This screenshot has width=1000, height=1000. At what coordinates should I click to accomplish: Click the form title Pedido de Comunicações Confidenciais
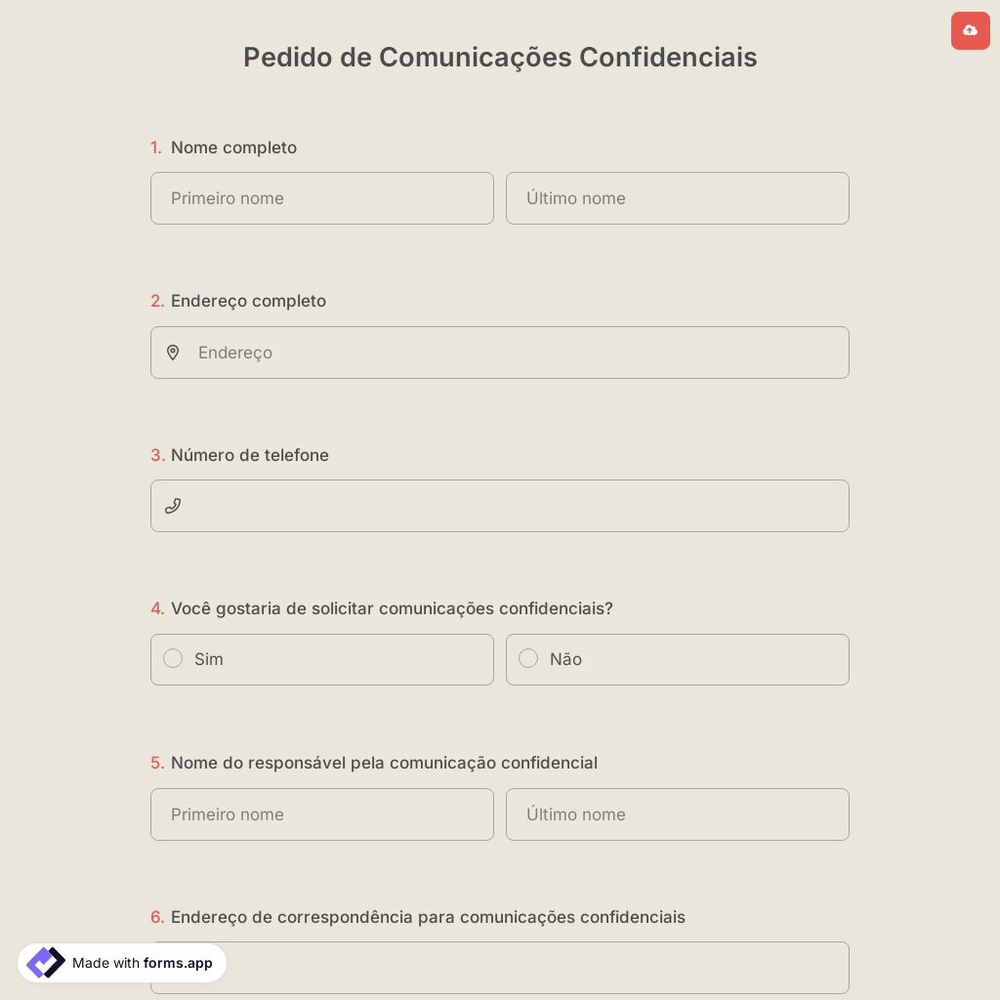pyautogui.click(x=500, y=57)
